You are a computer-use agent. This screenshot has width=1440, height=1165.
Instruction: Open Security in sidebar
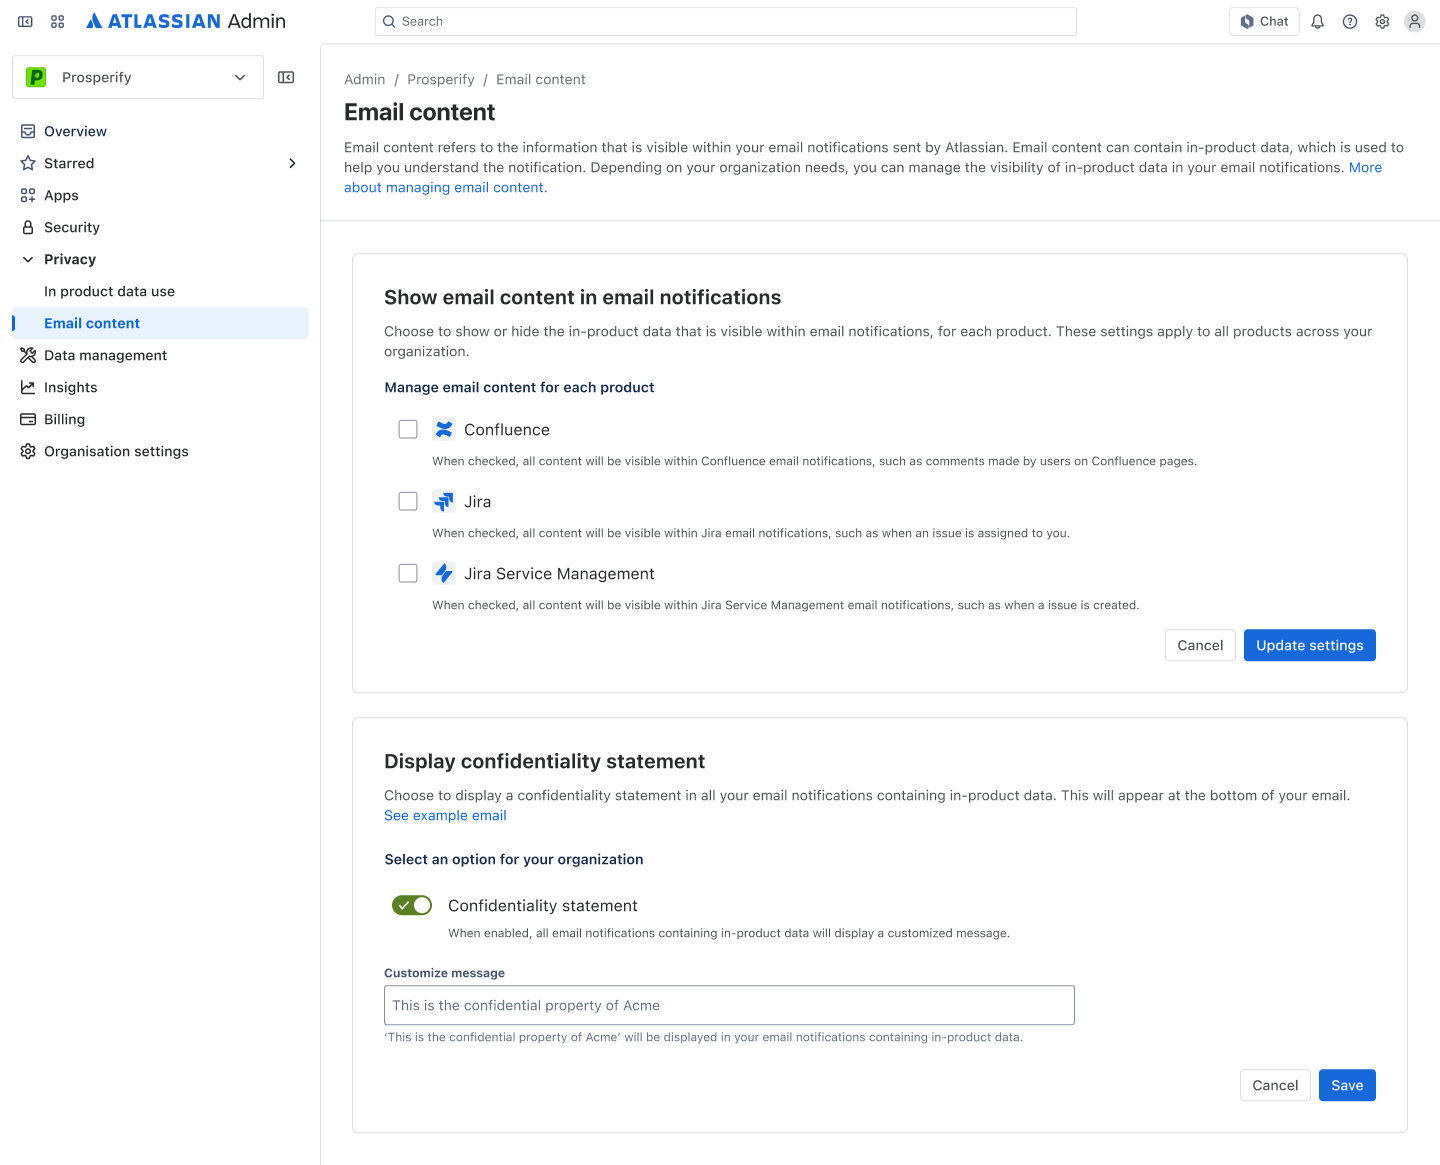click(x=160, y=227)
